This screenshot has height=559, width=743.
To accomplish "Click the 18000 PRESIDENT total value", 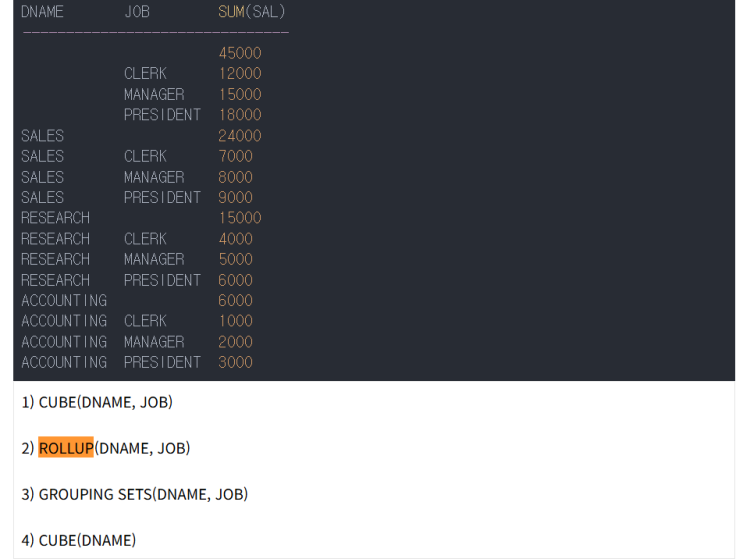I will [x=240, y=115].
